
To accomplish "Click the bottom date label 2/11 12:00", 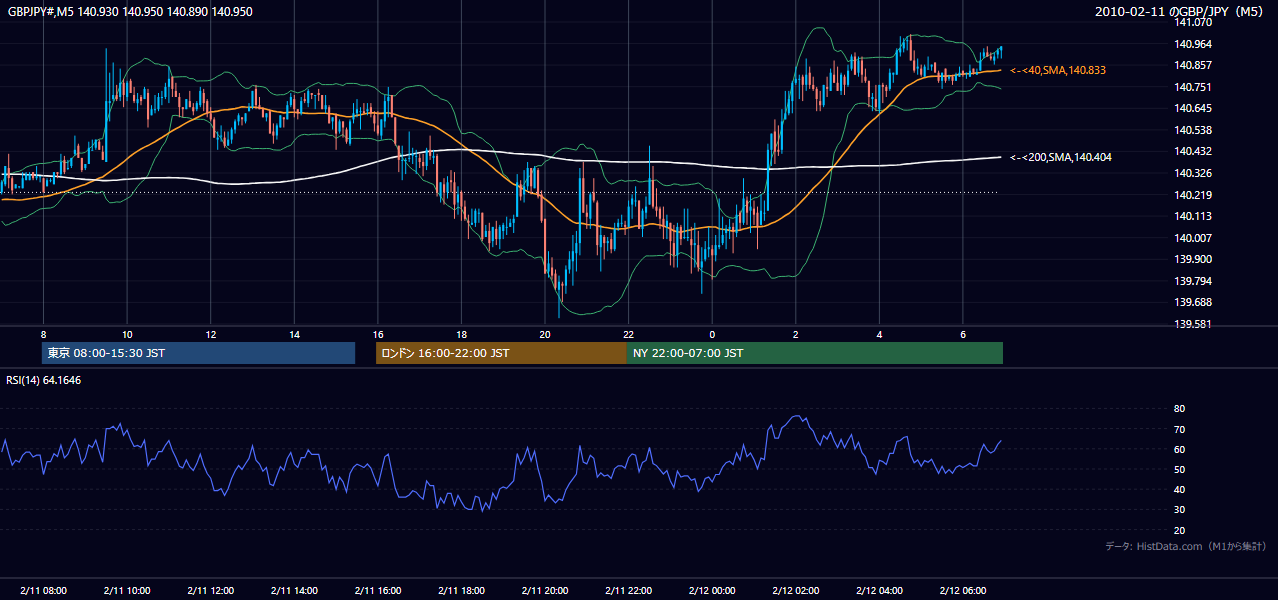I will pyautogui.click(x=211, y=591).
